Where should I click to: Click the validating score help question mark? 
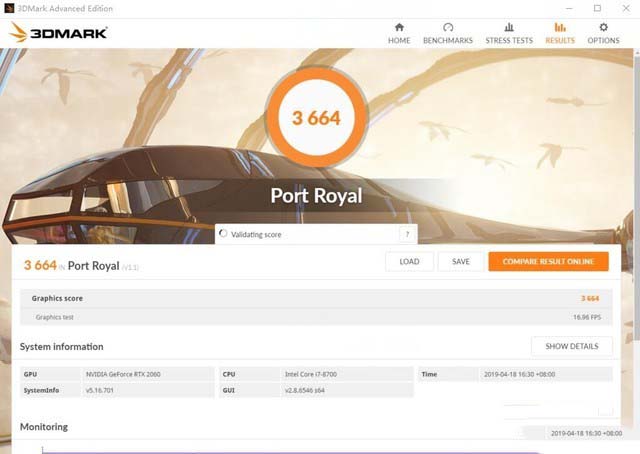(x=407, y=234)
